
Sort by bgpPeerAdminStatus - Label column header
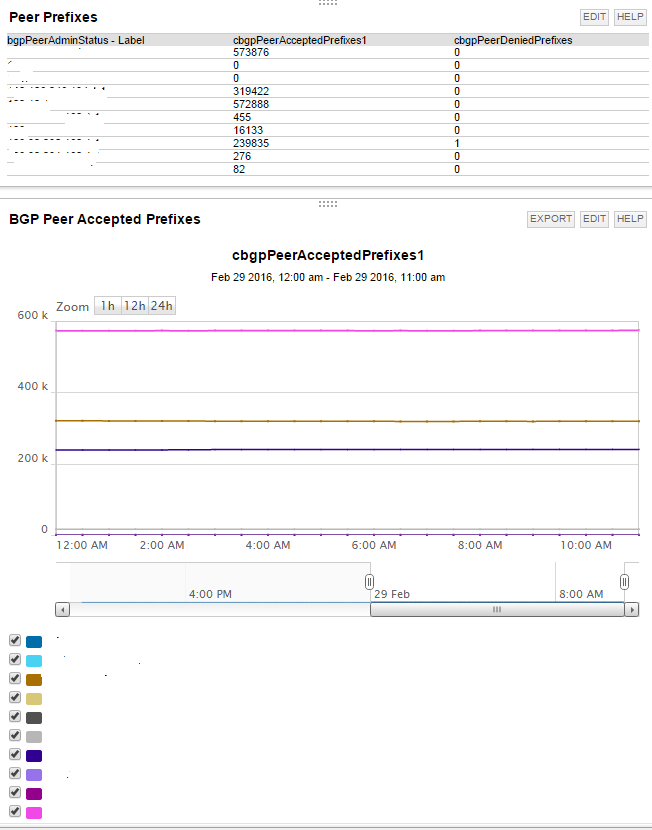pos(76,40)
